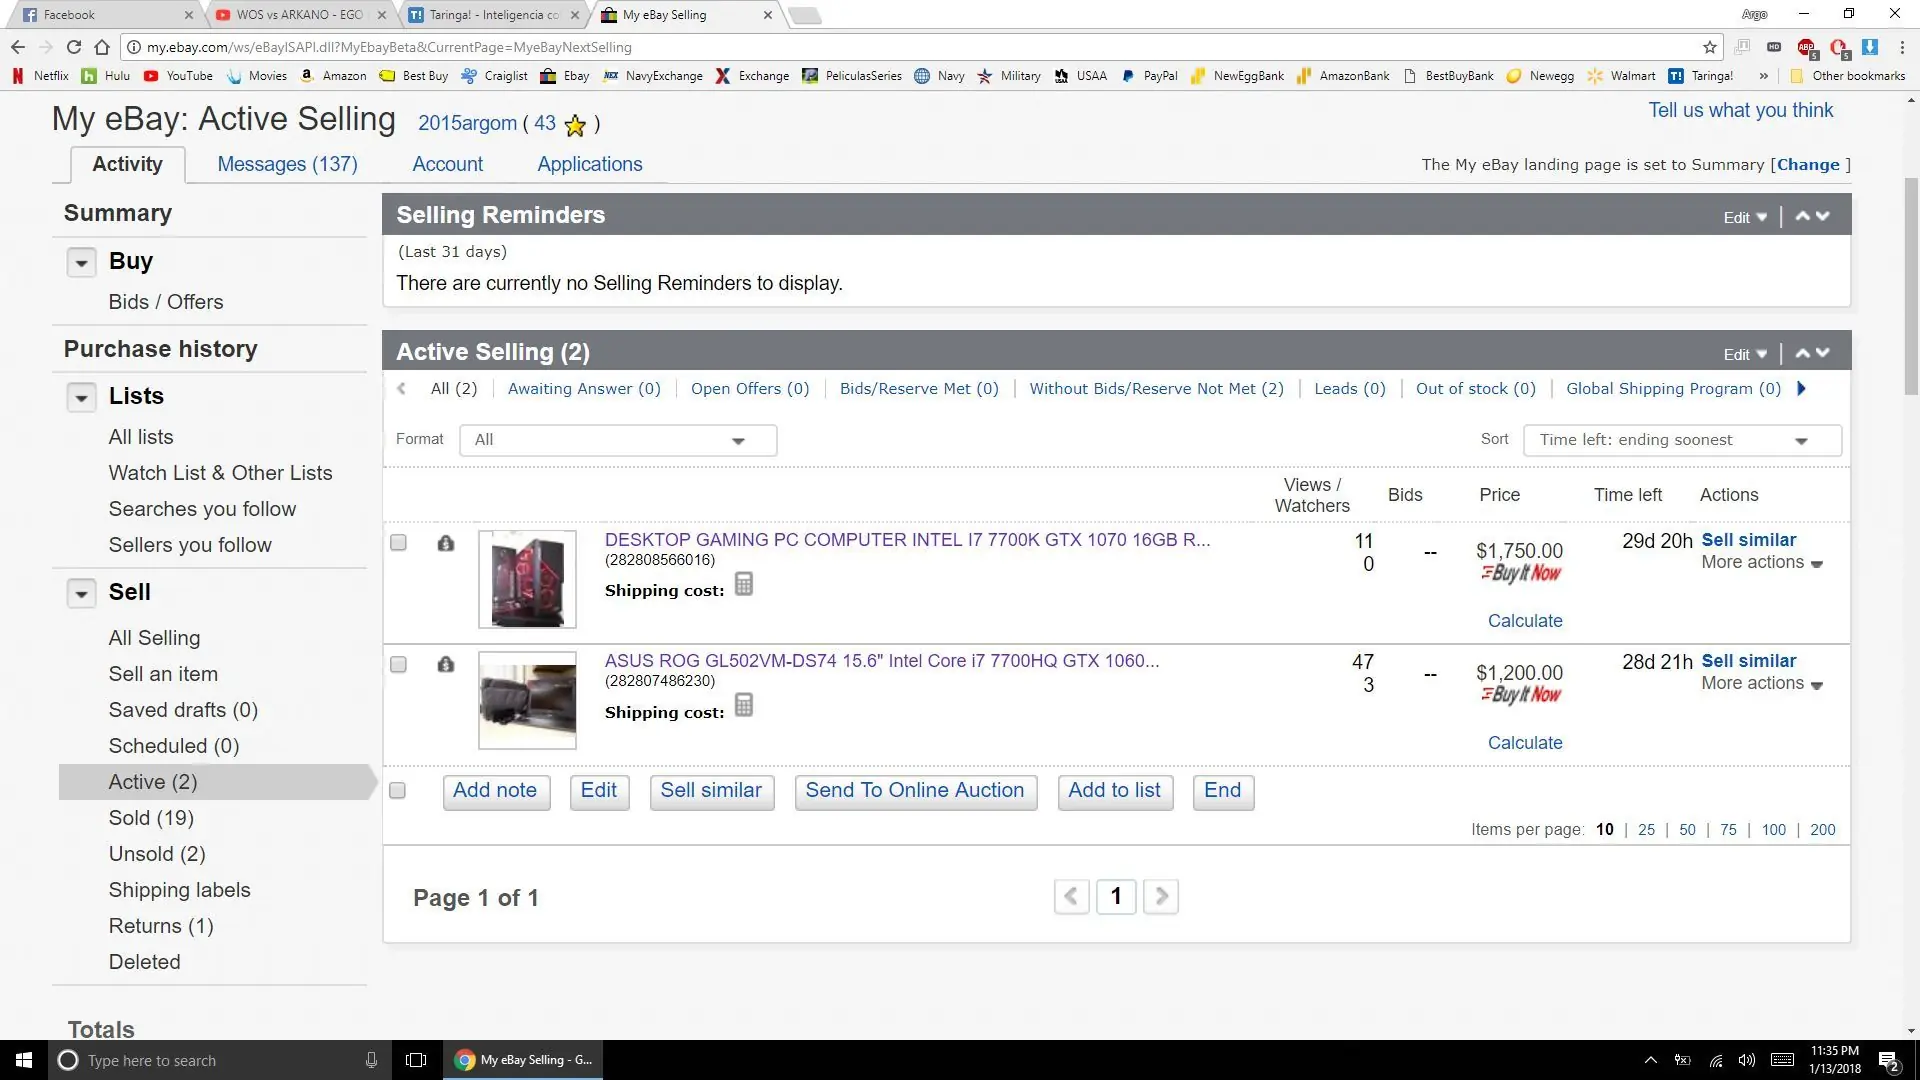Viewport: 1920px width, 1080px height.
Task: Expand the Edit dropdown in Selling Reminders
Action: [x=1743, y=216]
